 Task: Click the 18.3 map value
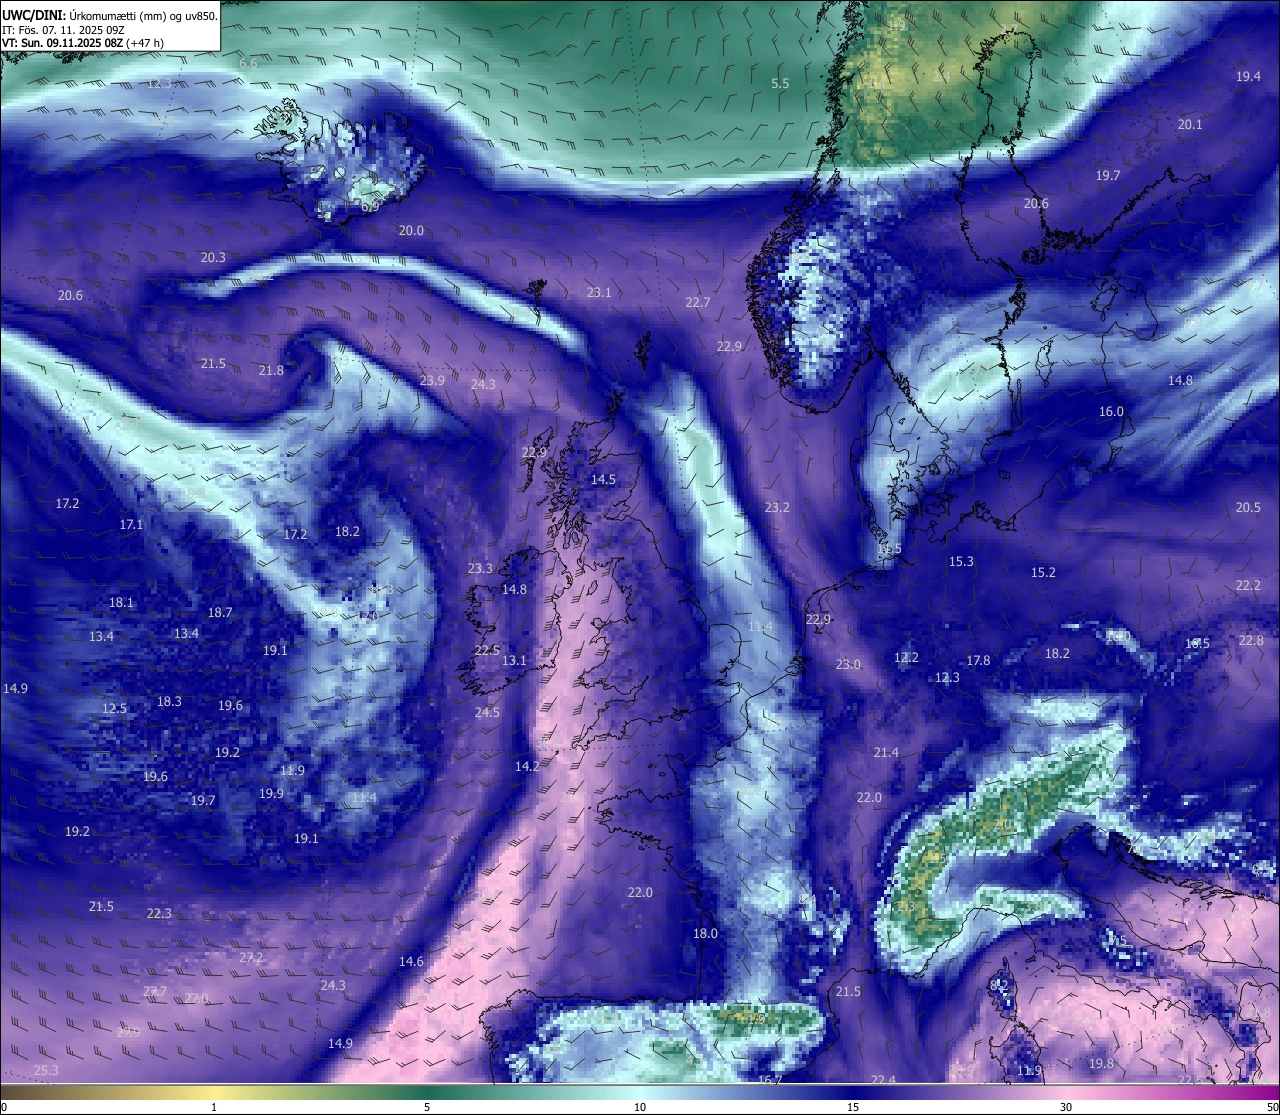tap(169, 701)
